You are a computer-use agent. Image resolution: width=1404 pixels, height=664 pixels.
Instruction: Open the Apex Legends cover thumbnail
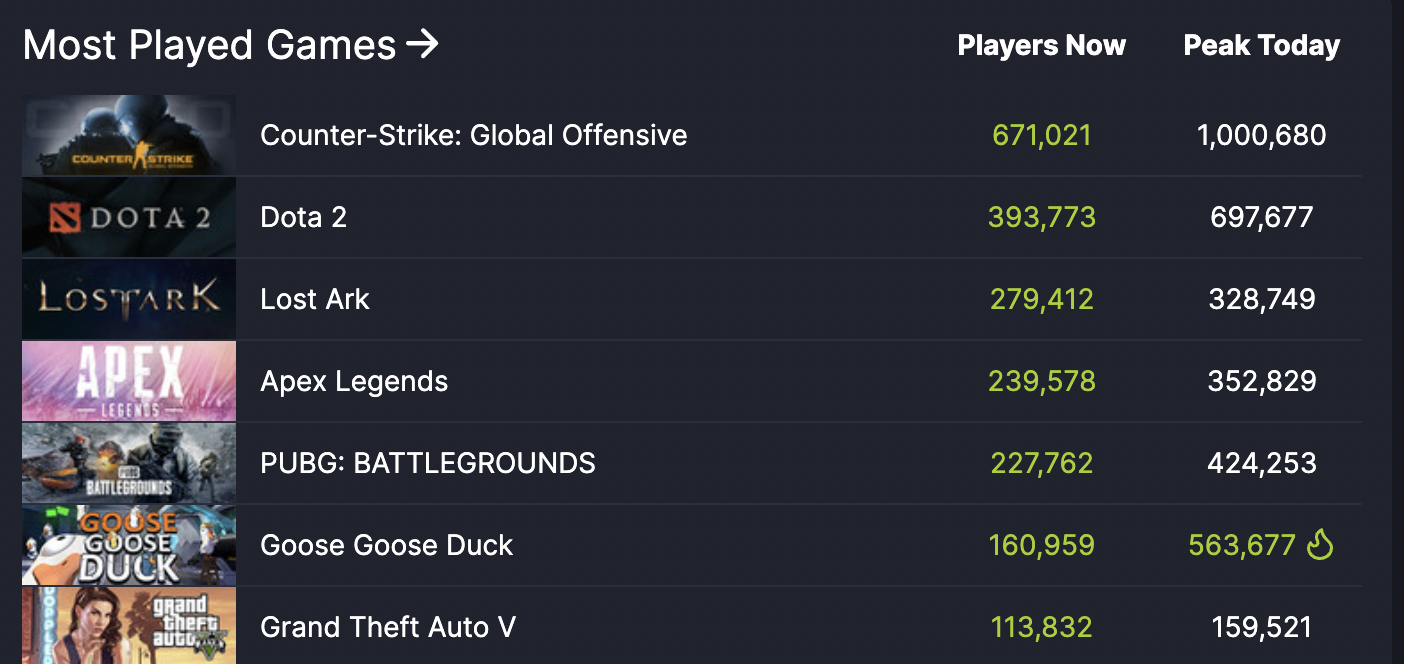(129, 381)
